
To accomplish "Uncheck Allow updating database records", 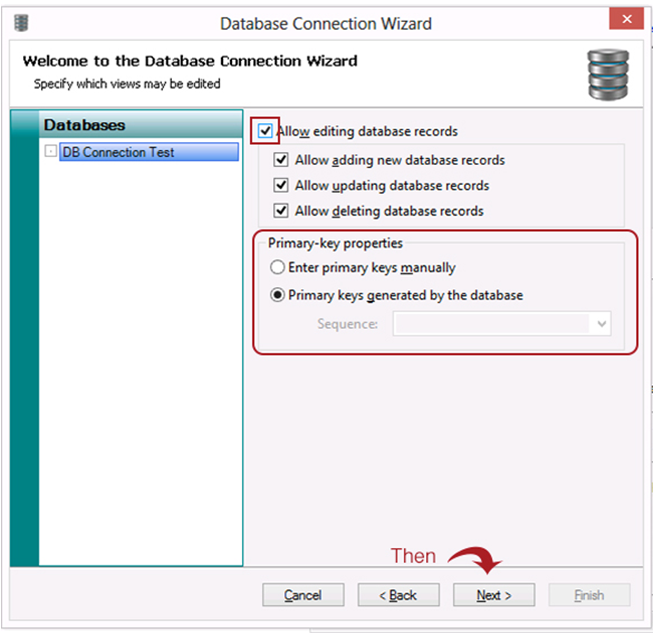I will 281,185.
